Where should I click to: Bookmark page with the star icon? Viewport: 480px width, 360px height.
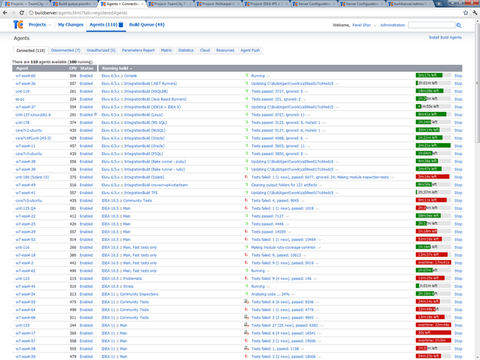pos(465,13)
